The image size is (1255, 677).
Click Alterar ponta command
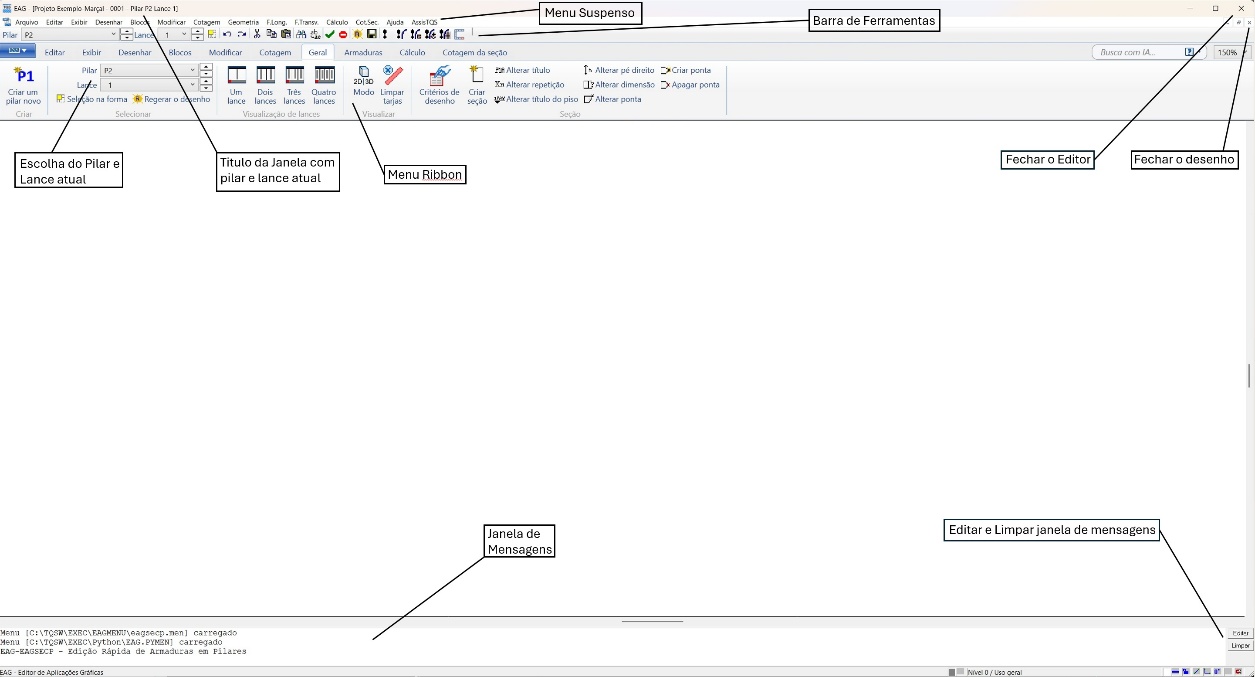pyautogui.click(x=612, y=99)
